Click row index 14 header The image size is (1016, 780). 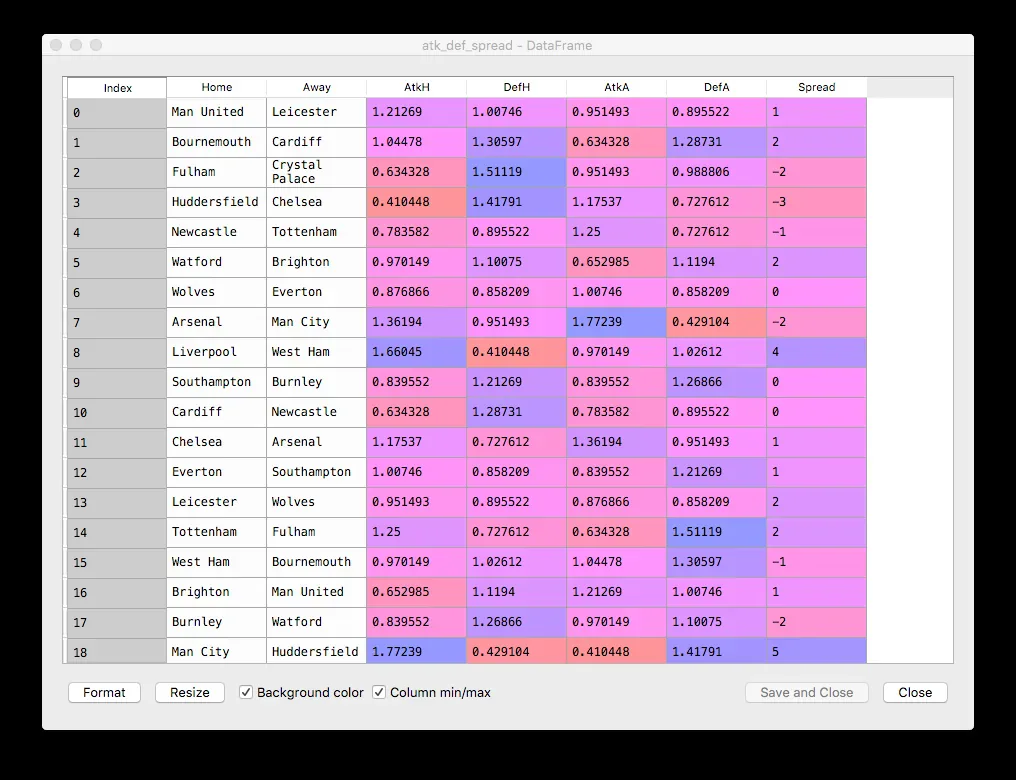[x=117, y=533]
